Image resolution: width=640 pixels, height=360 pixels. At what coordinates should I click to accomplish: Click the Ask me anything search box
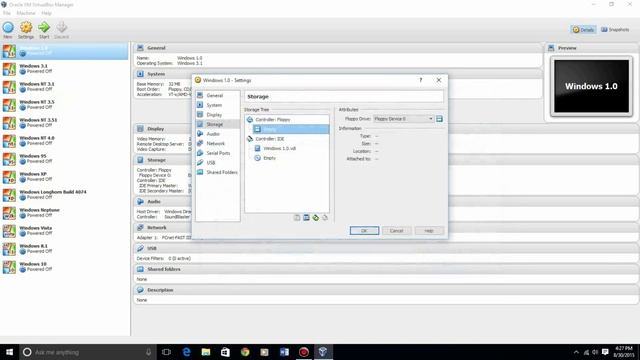pos(88,352)
